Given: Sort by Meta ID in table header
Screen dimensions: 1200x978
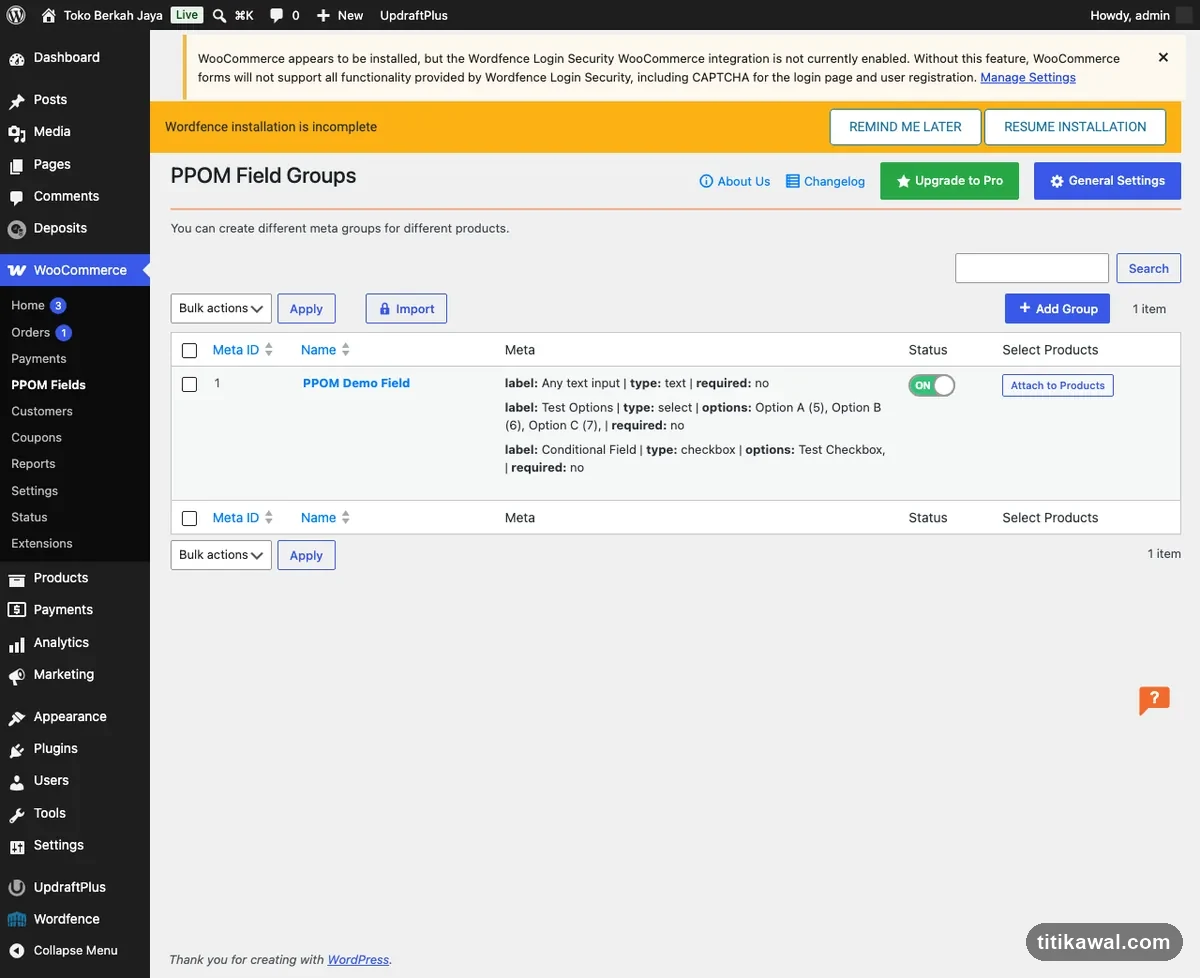Looking at the screenshot, I should click(243, 350).
